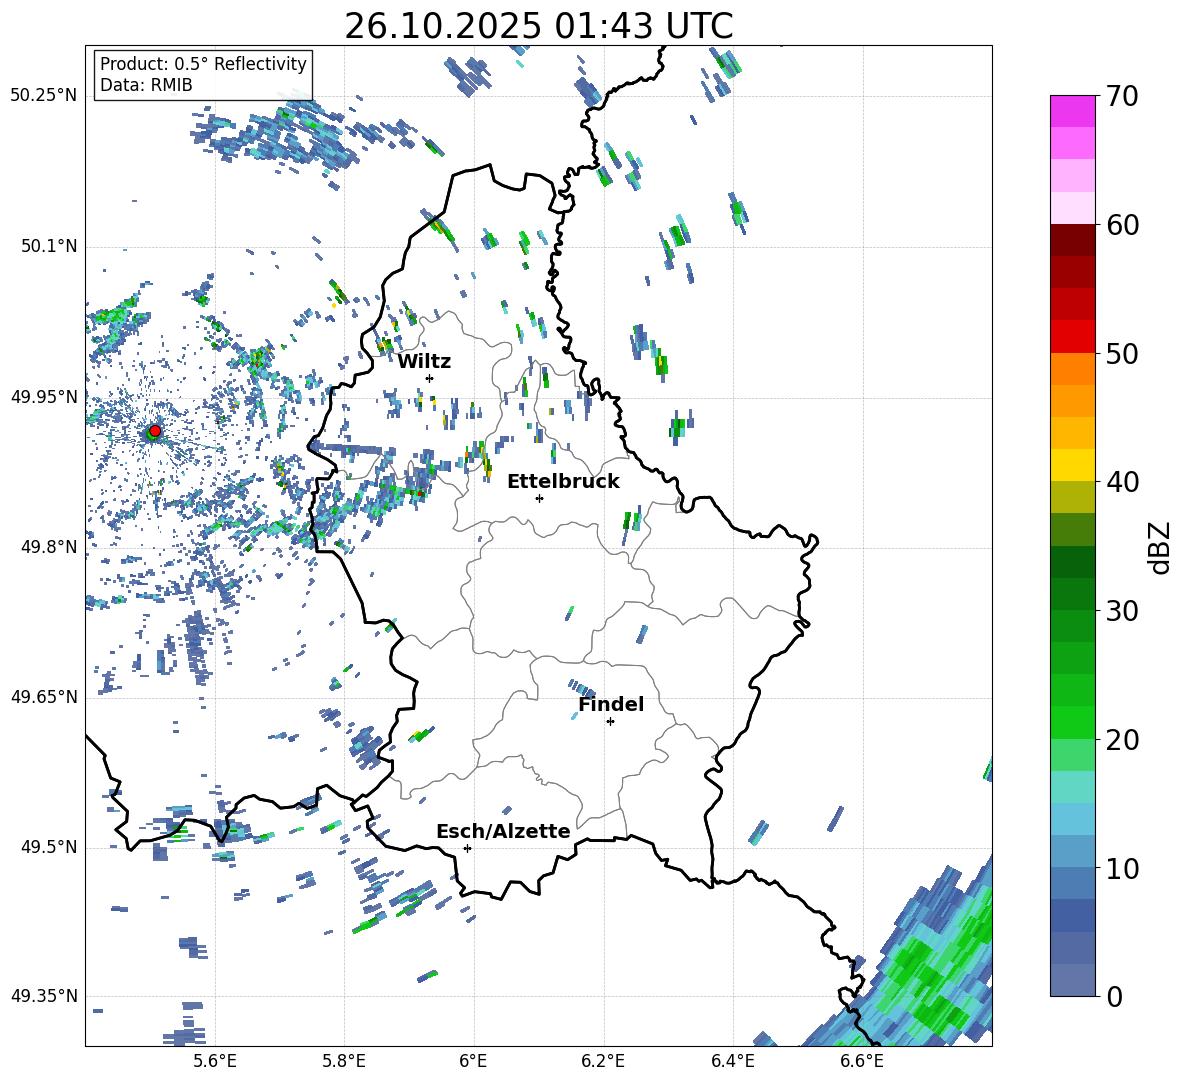Pick the yellow colorbar swatch at 40 dBZ
Screen dimensions: 1184x1081
tap(1072, 465)
